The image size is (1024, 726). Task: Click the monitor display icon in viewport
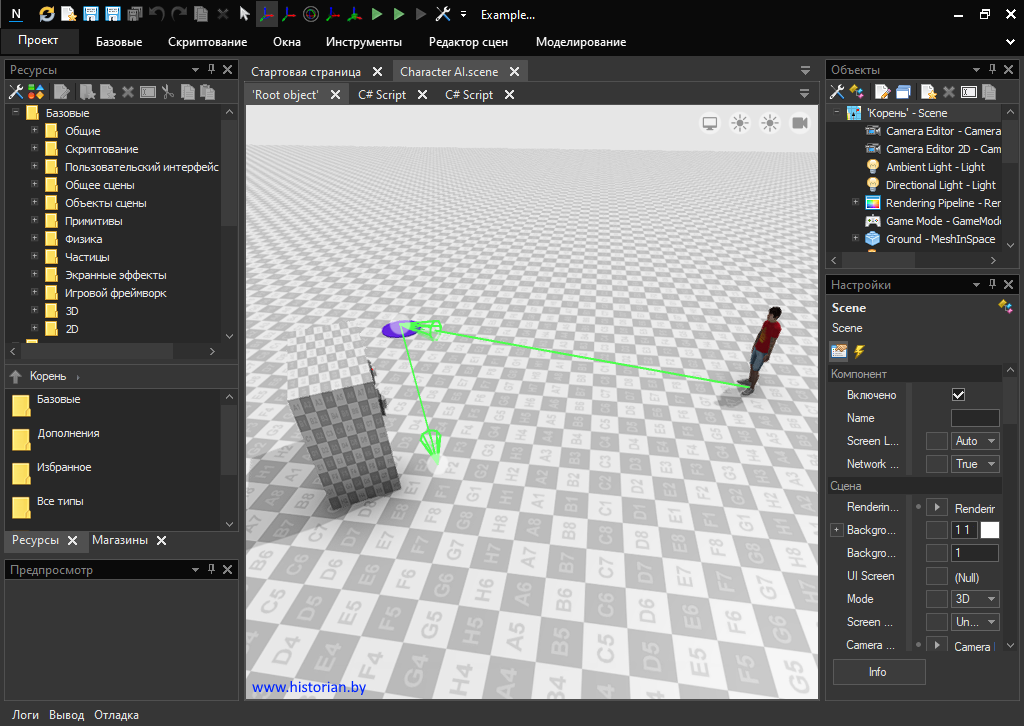tap(710, 123)
